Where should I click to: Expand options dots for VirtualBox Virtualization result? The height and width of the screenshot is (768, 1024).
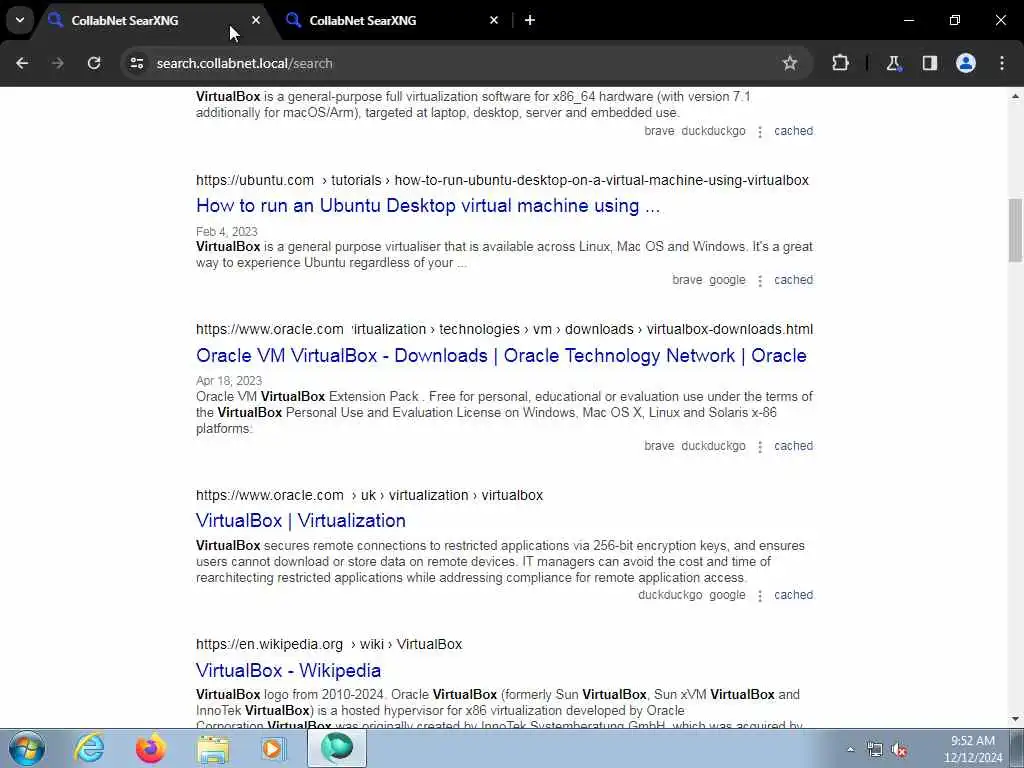760,596
